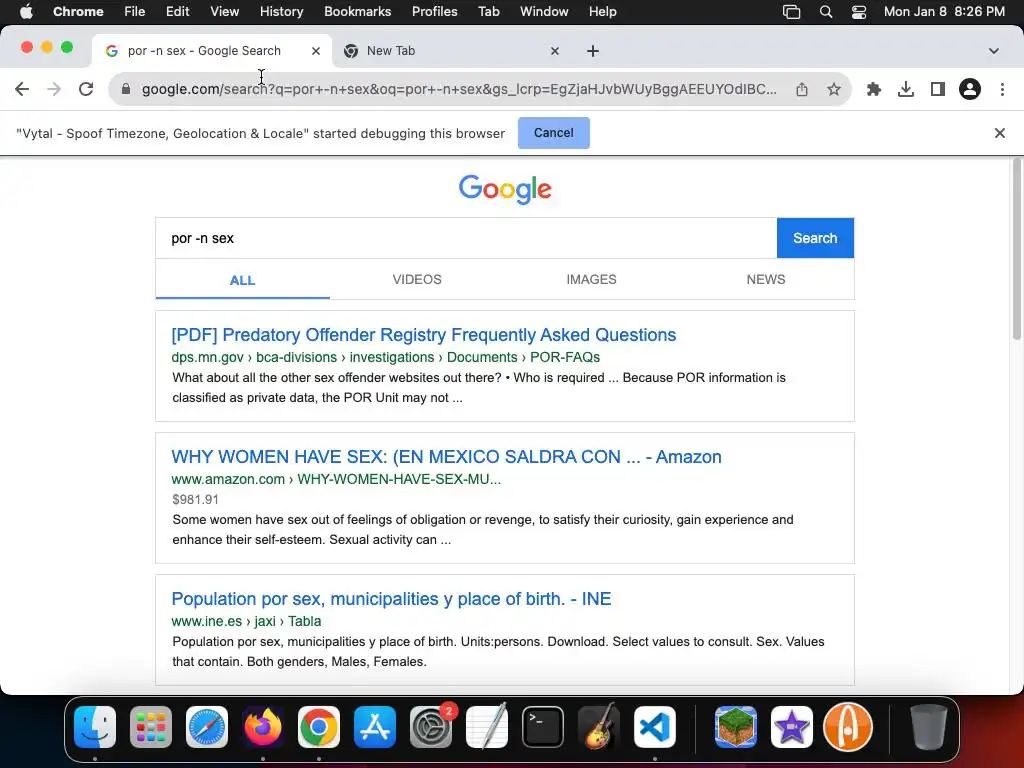Switch to the New Tab tab

pos(451,51)
